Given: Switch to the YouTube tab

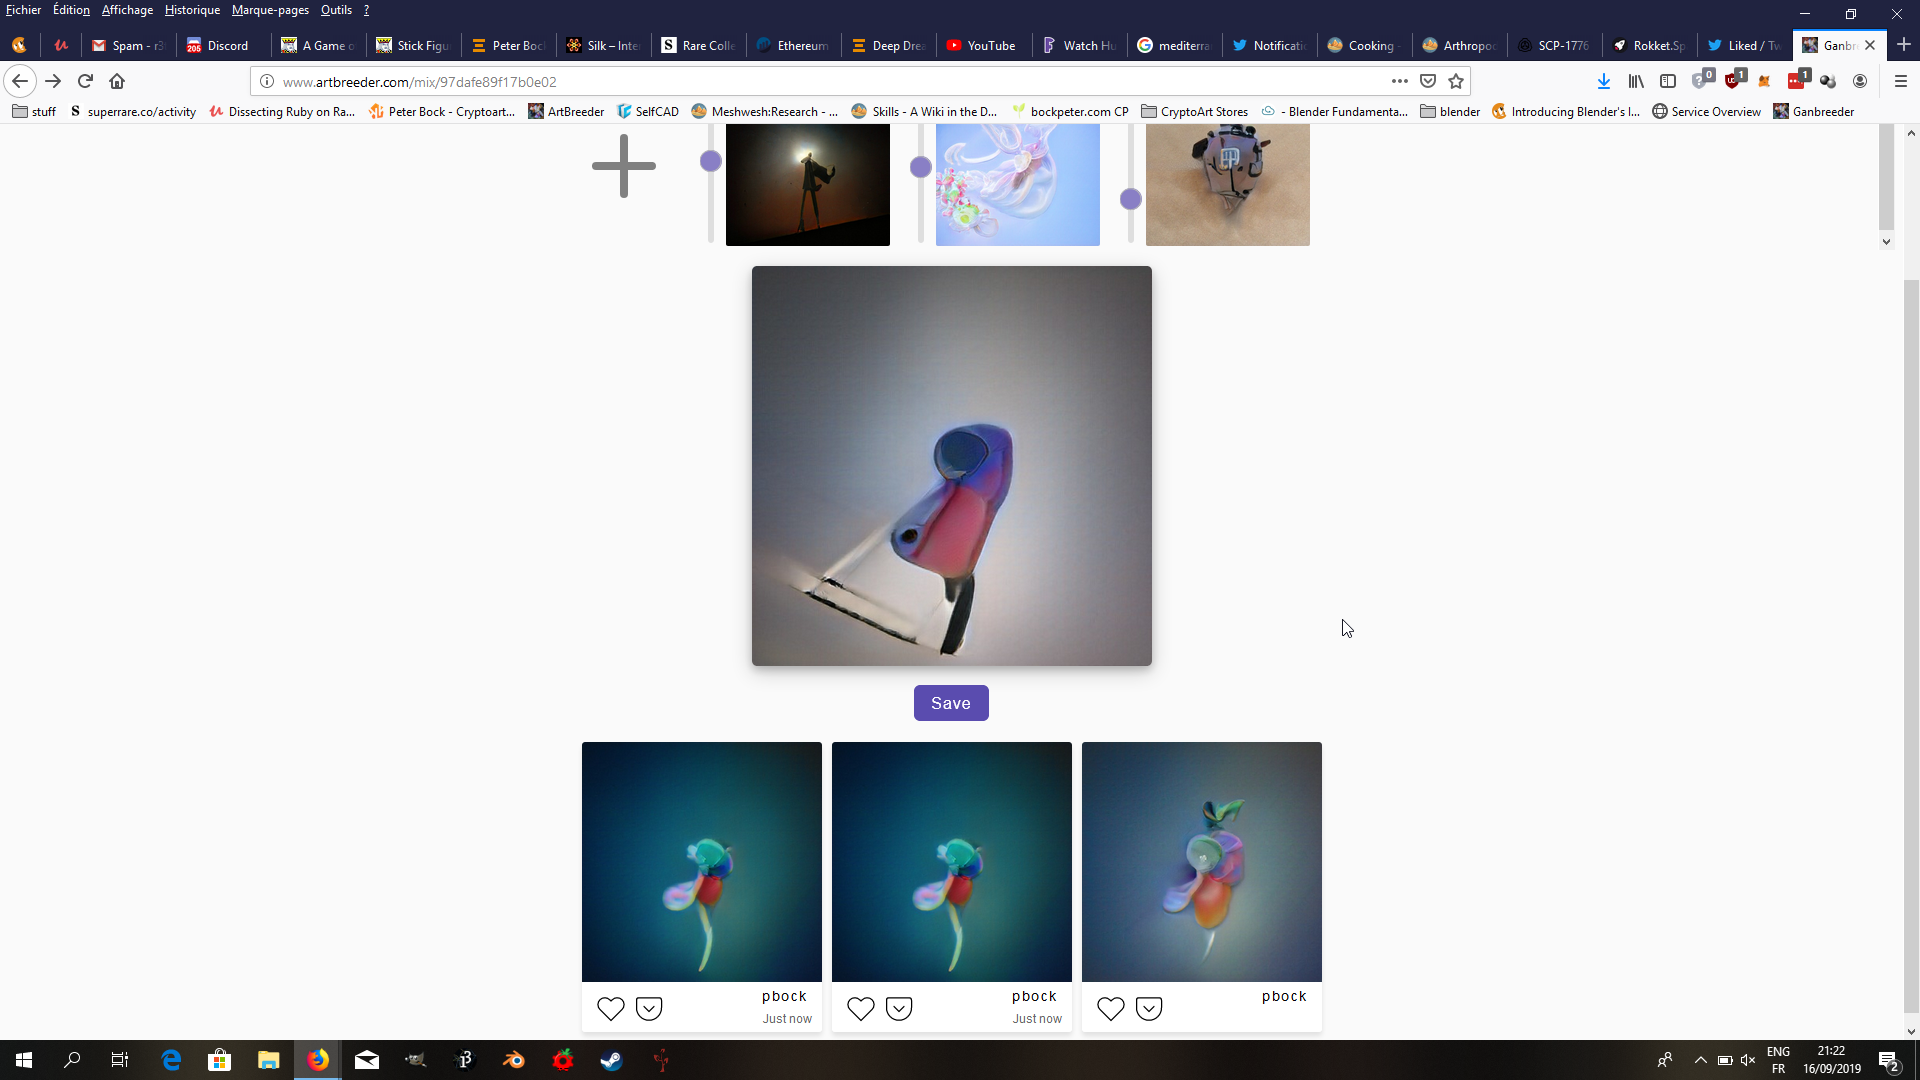Looking at the screenshot, I should pos(981,45).
